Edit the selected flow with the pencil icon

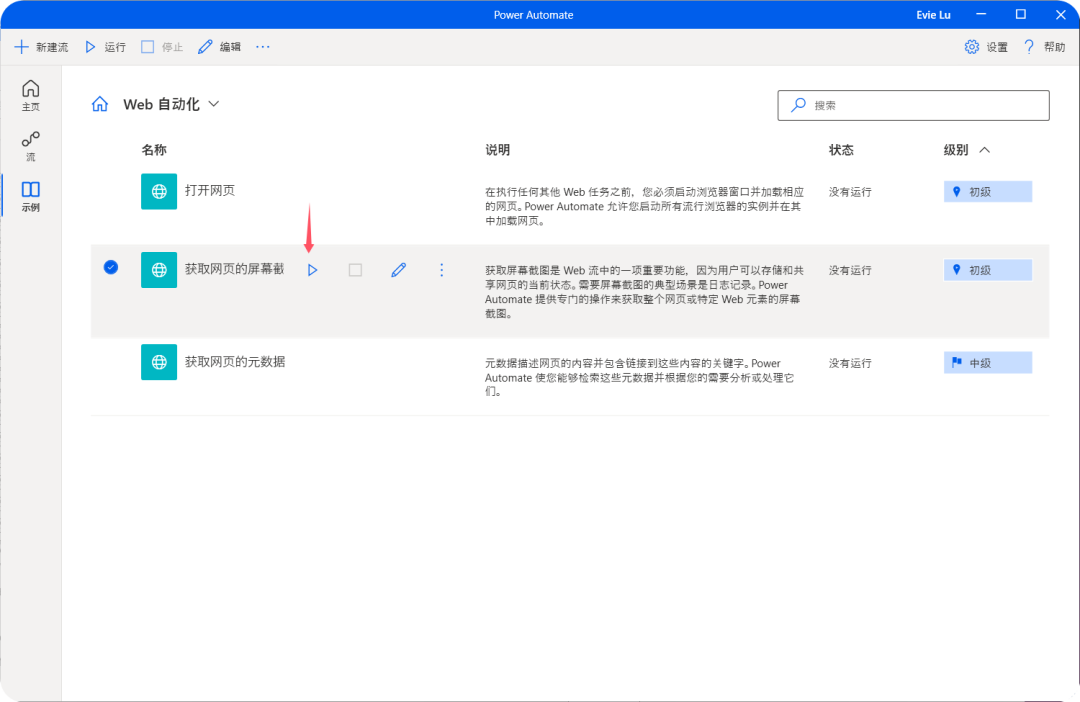(x=398, y=270)
